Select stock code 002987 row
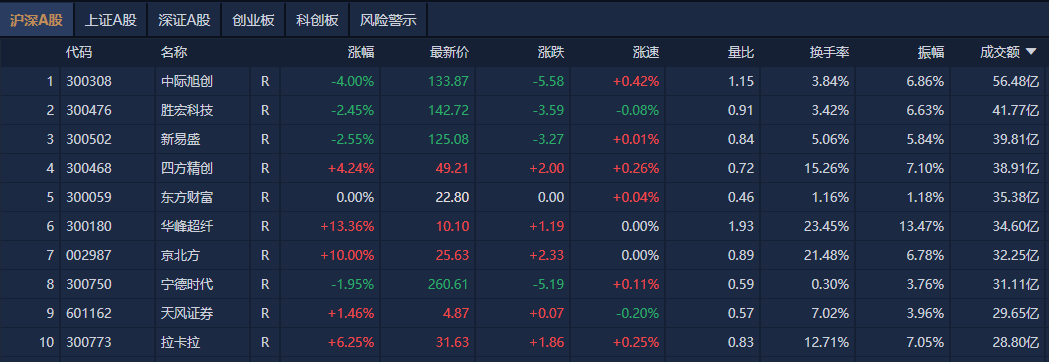 524,256
